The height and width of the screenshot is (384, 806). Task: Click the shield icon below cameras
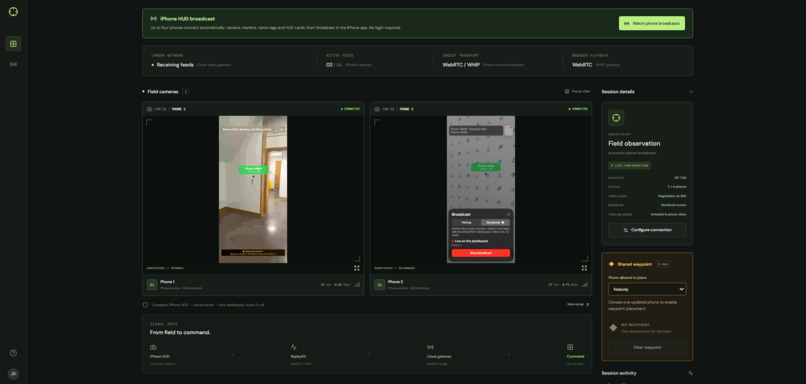(145, 305)
